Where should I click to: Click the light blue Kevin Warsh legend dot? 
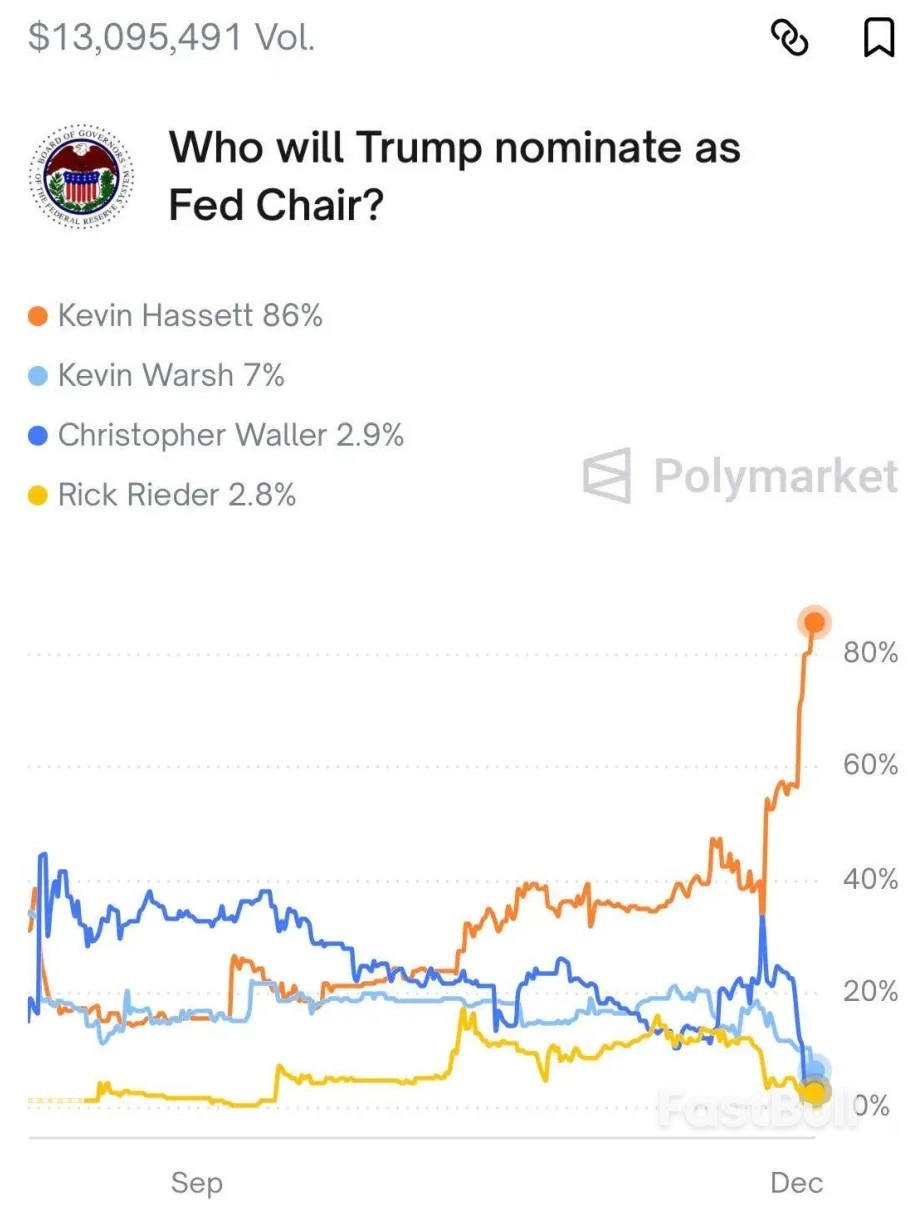38,377
